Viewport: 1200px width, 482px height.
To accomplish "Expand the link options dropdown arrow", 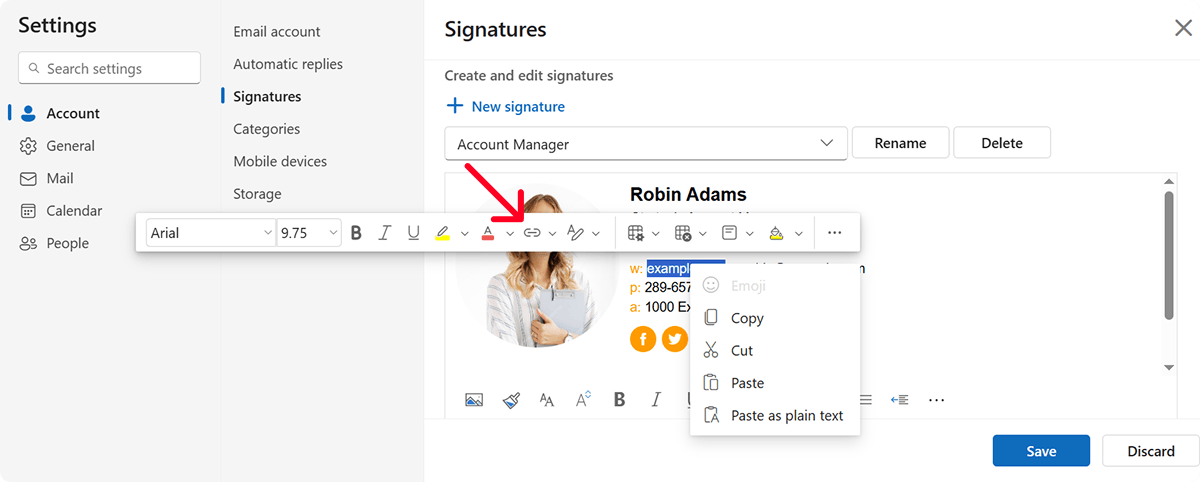I will (553, 233).
